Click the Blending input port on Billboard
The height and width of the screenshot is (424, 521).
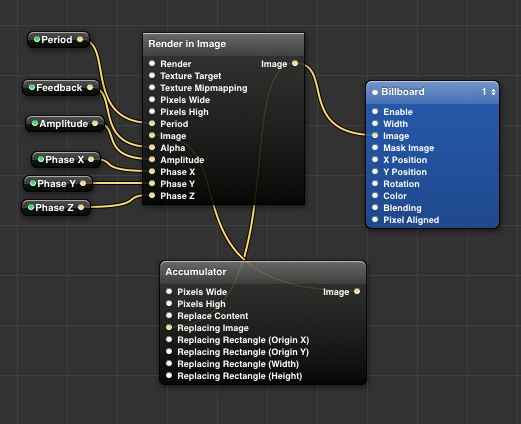click(x=375, y=207)
